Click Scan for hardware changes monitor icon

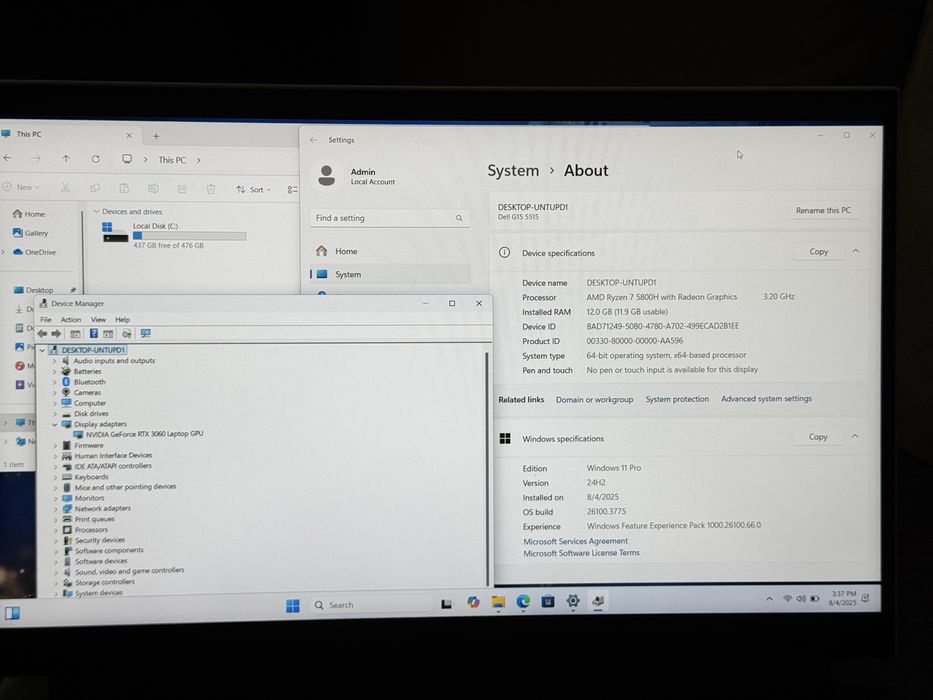pos(146,333)
